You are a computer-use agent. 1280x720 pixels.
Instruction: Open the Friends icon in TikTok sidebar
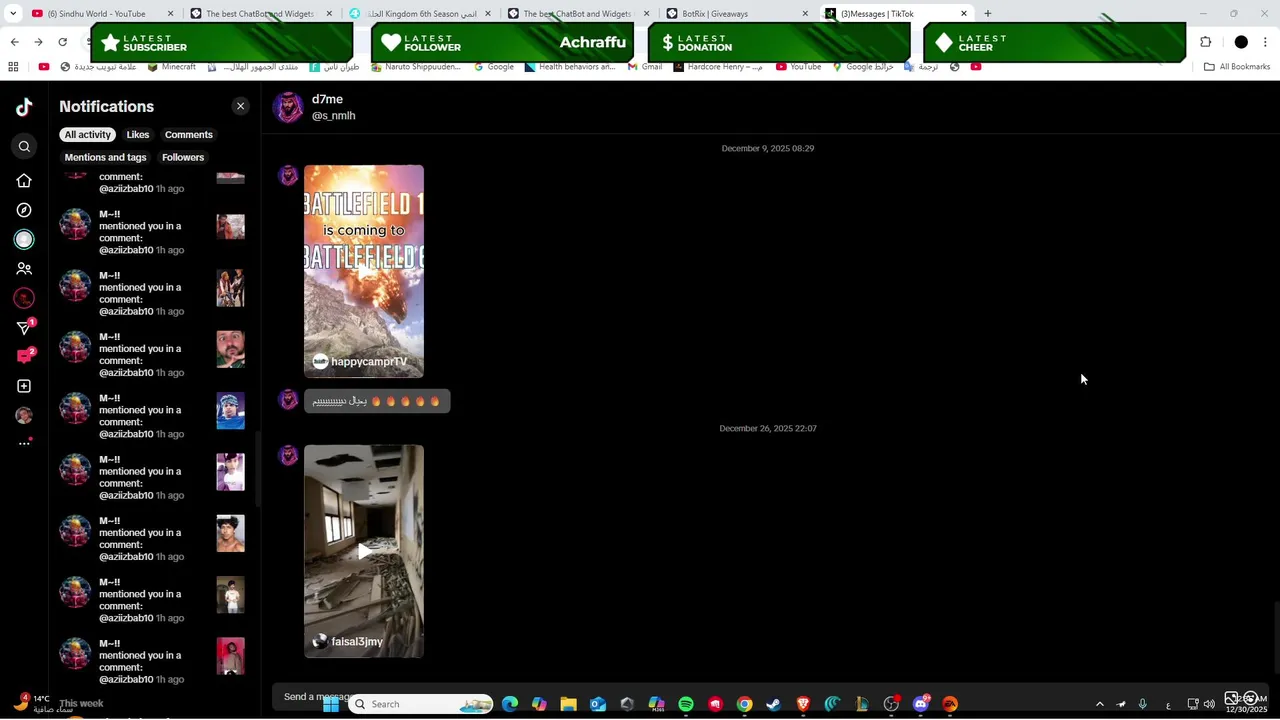point(24,269)
